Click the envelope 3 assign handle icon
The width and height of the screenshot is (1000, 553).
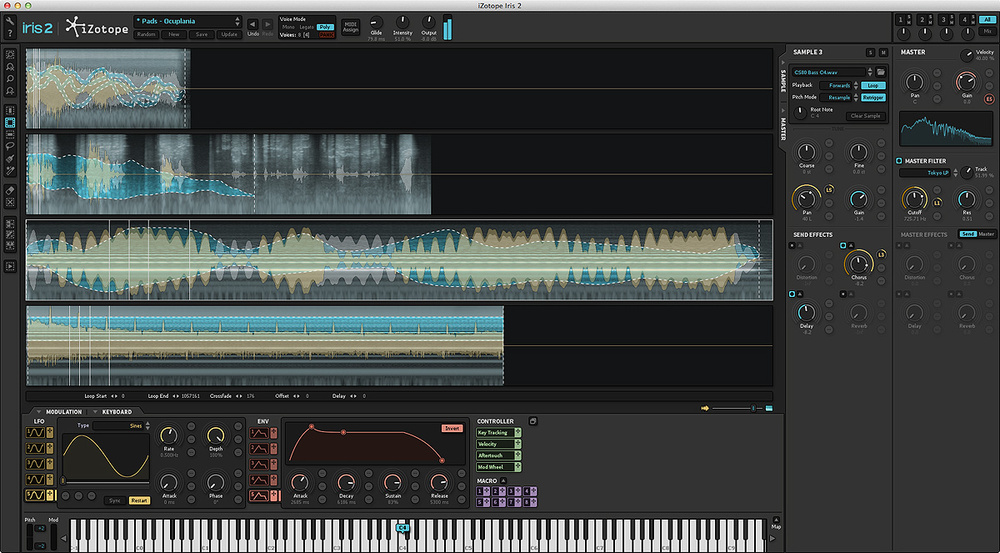274,464
